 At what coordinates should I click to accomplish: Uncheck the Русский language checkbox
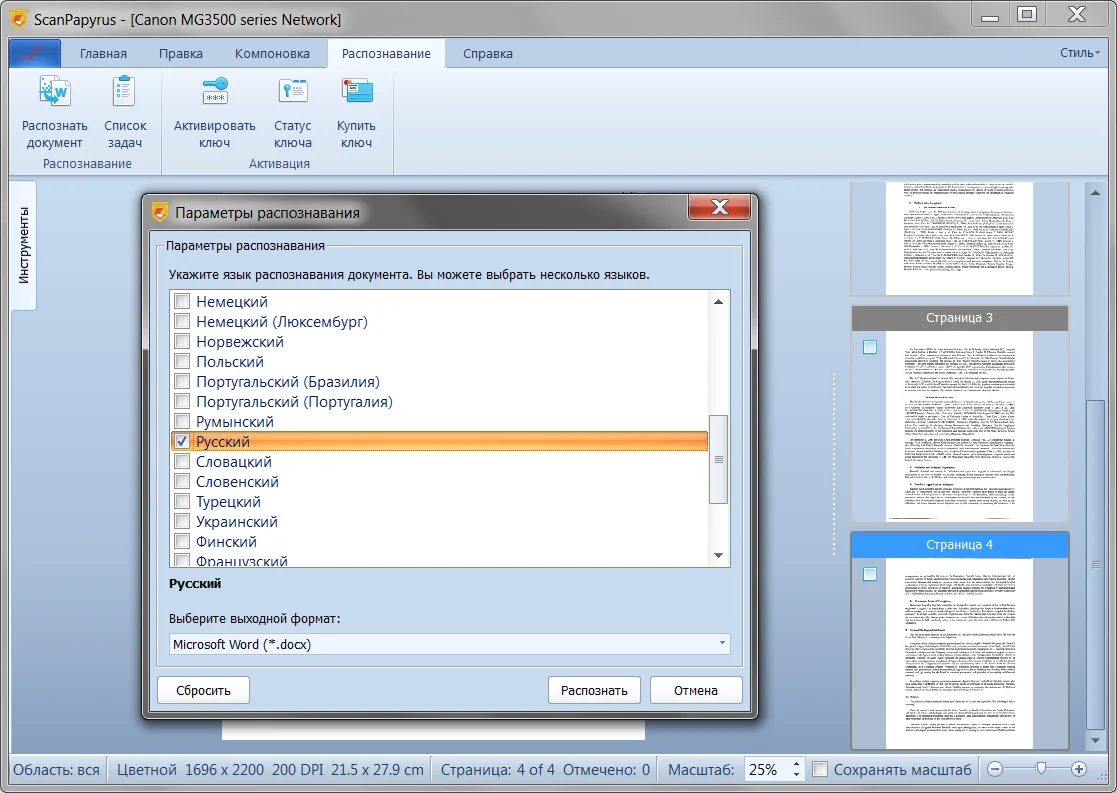pyautogui.click(x=182, y=442)
